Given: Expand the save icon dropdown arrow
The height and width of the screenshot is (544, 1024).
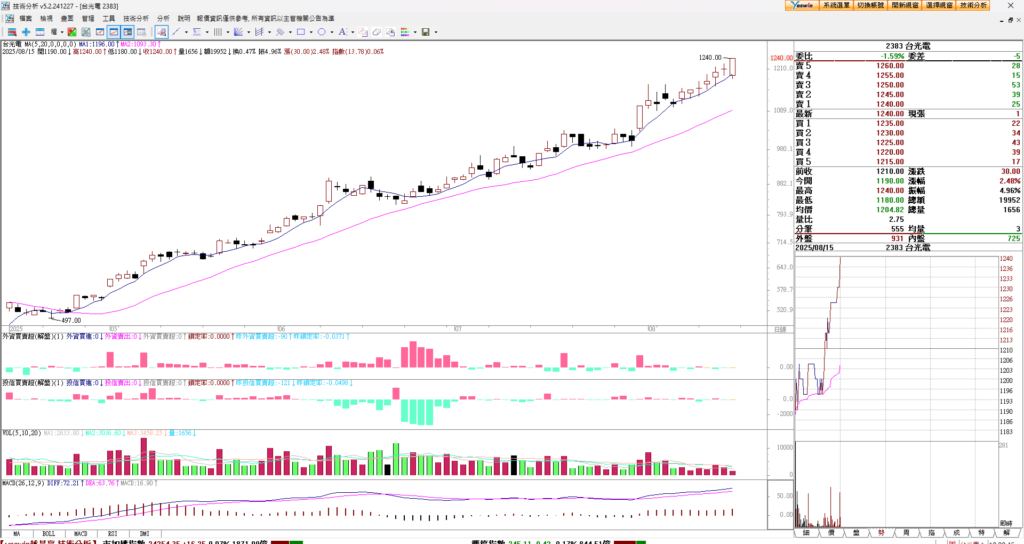Looking at the screenshot, I should pyautogui.click(x=436, y=31).
